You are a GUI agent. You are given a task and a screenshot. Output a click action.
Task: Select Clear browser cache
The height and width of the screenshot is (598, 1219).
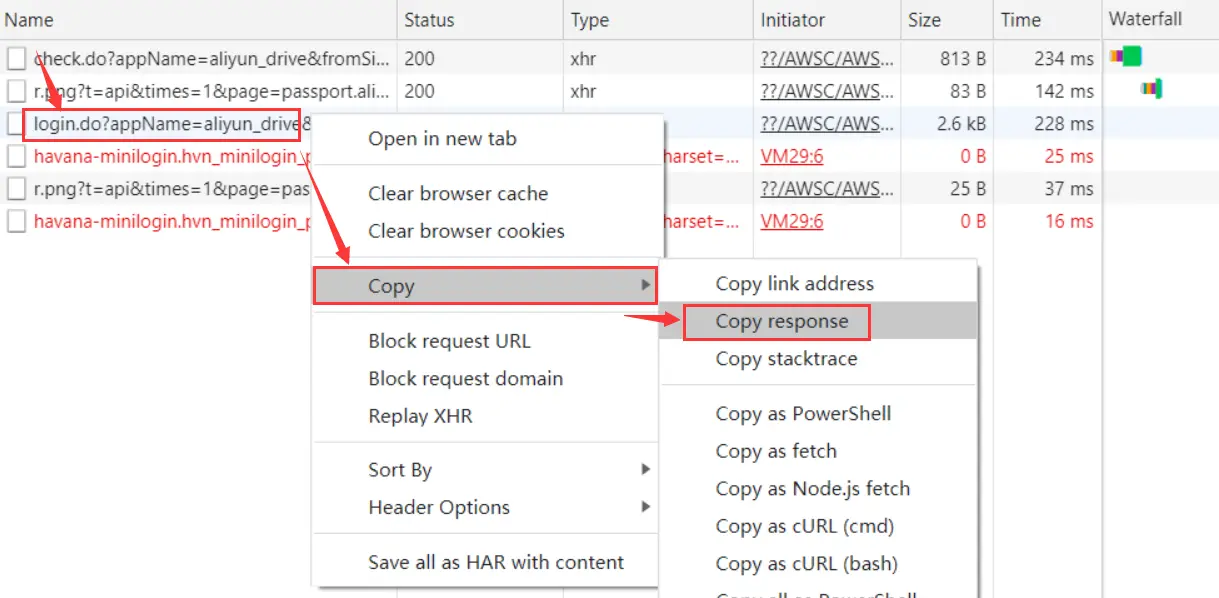tap(458, 194)
